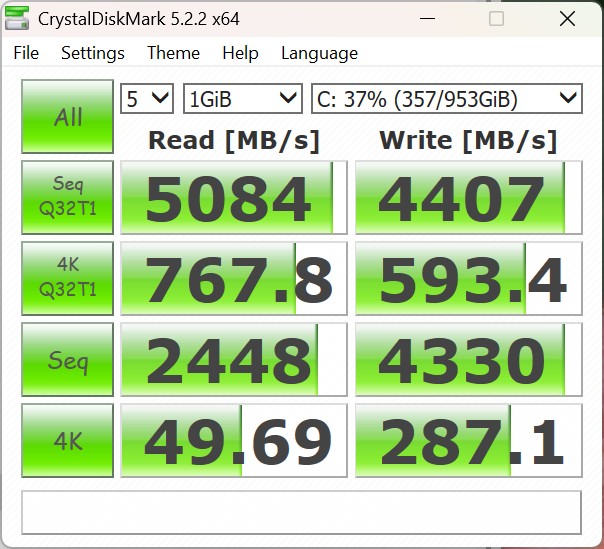Click the 4K Q32T1 read result 767.8
The image size is (604, 549).
[x=234, y=278]
